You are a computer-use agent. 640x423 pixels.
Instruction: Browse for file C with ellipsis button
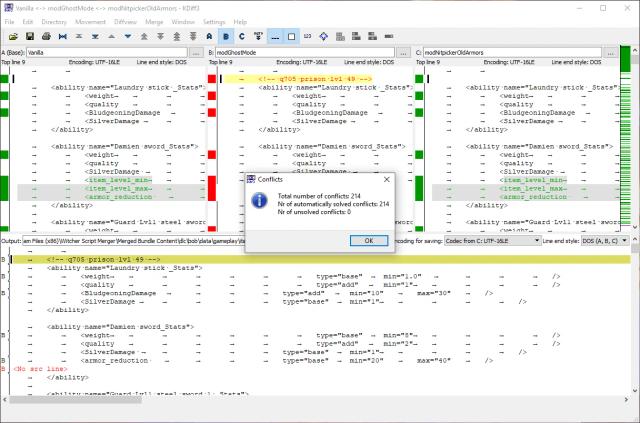click(x=611, y=53)
